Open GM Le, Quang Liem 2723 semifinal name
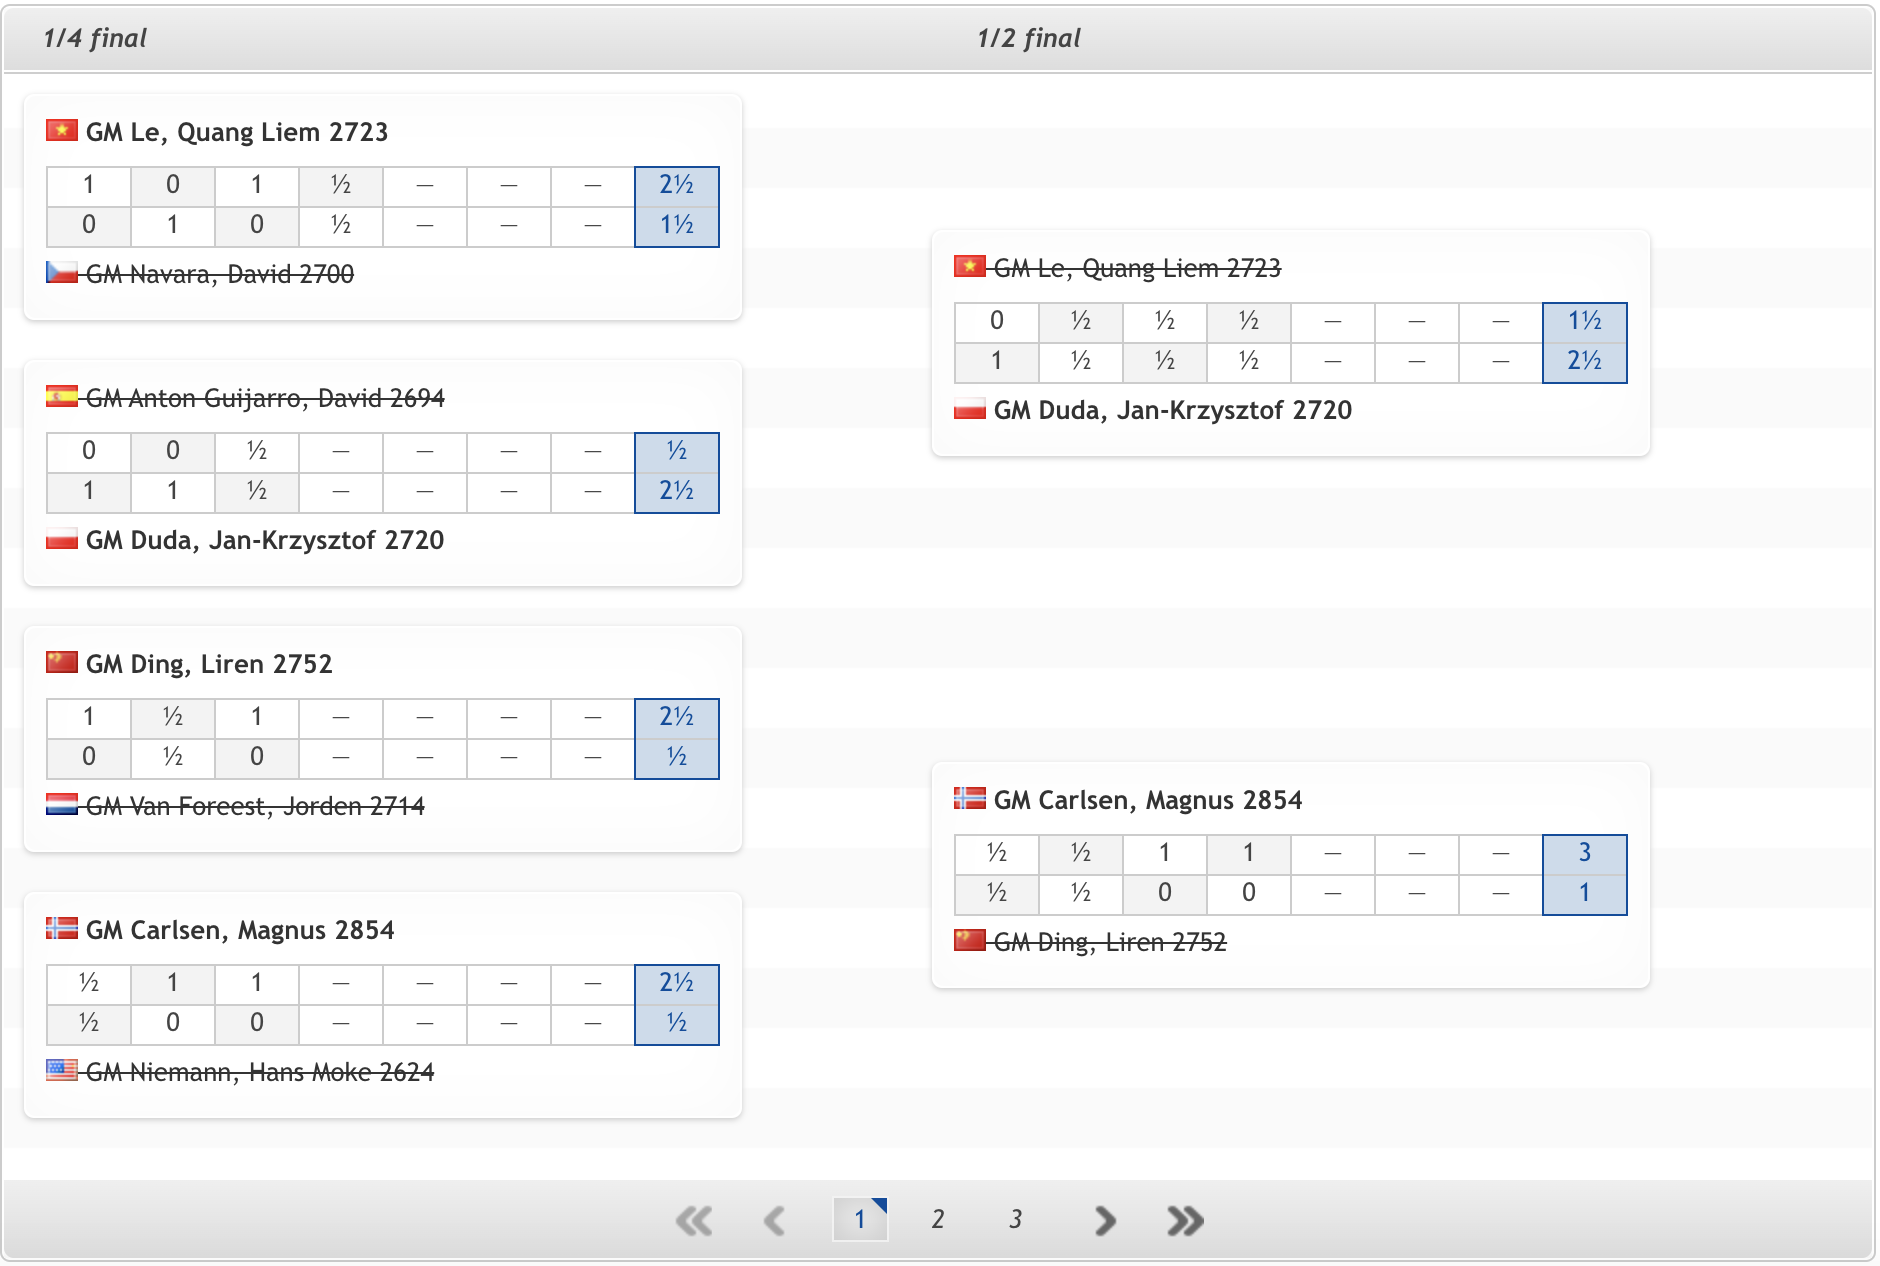Viewport: 1880px width, 1266px height. 1137,268
